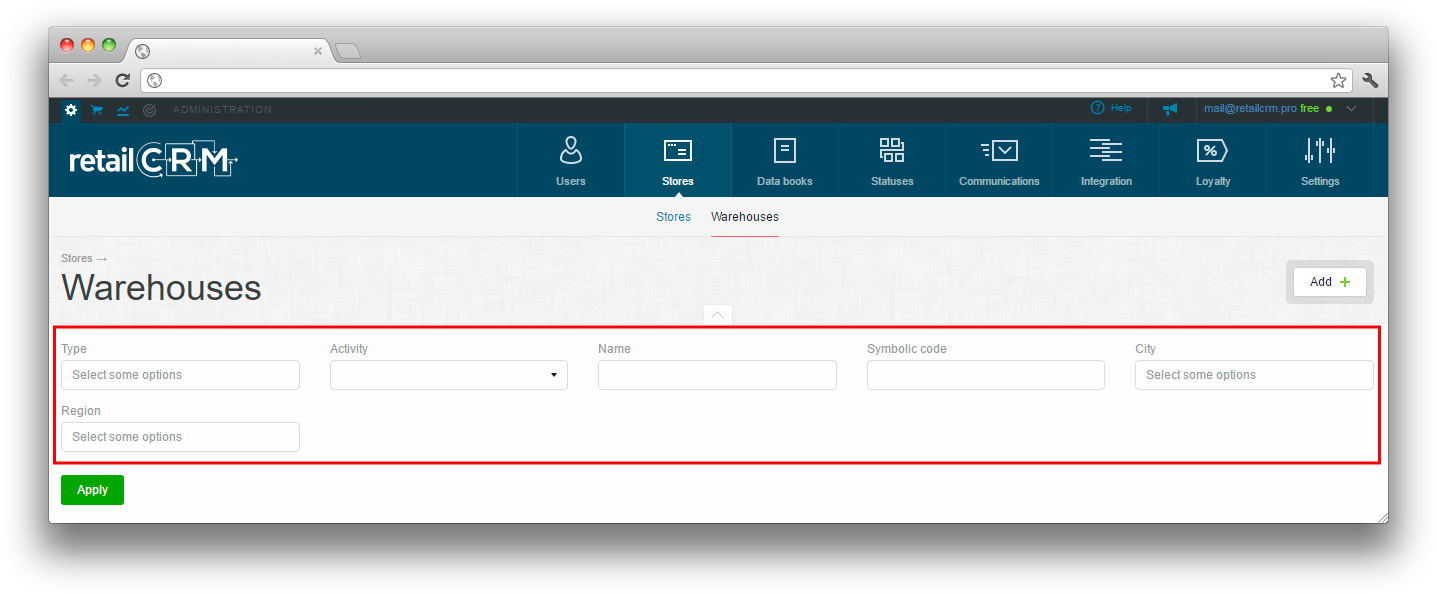Reload the page with refresh icon

[123, 80]
